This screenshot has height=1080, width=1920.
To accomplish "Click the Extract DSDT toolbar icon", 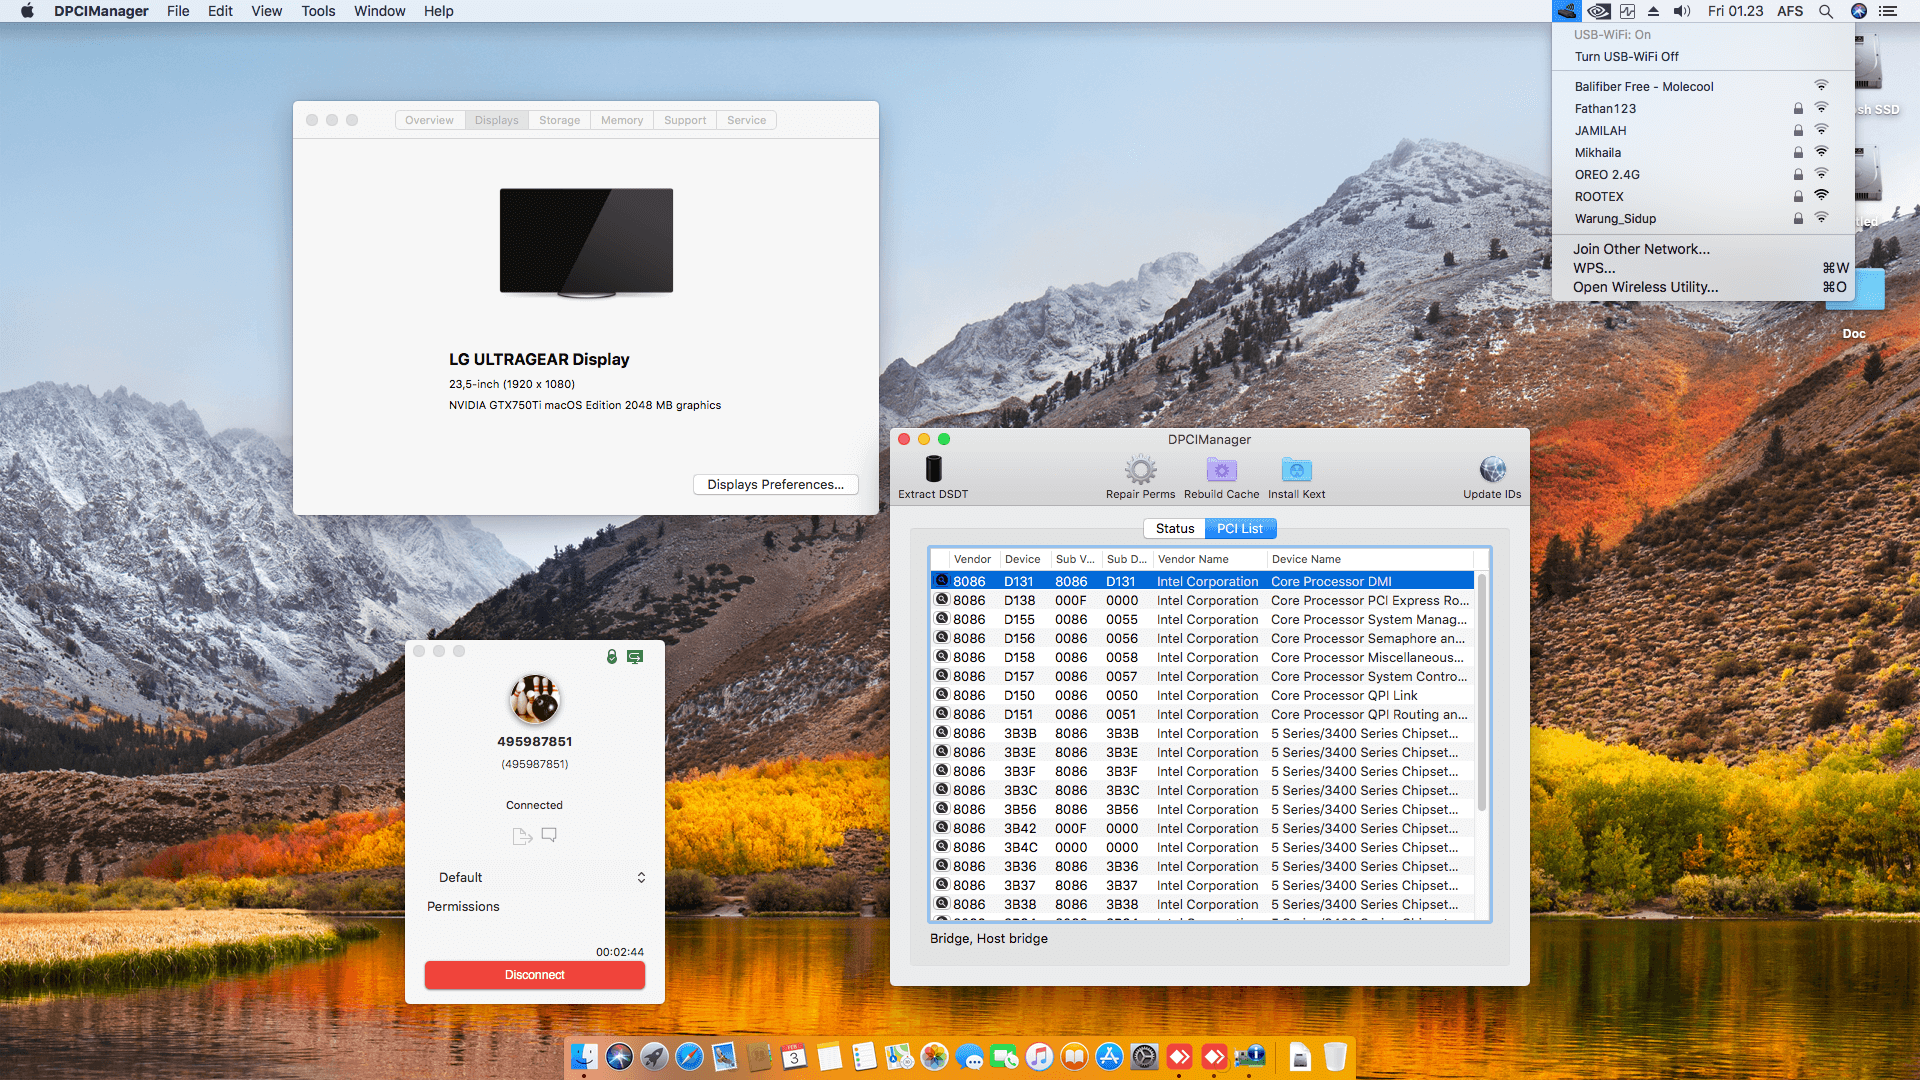I will pyautogui.click(x=933, y=470).
